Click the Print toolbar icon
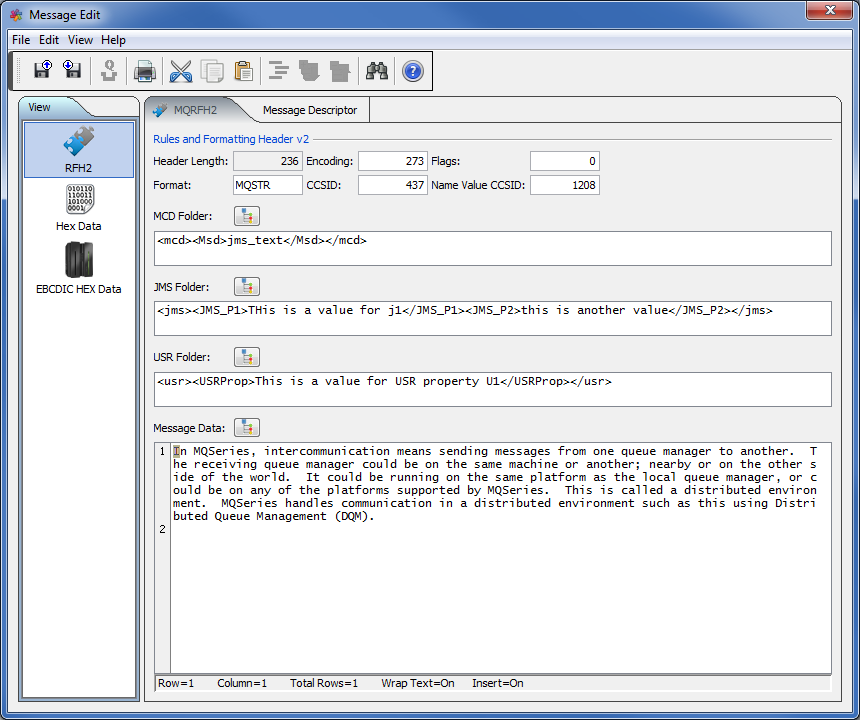This screenshot has width=860, height=720. tap(145, 71)
